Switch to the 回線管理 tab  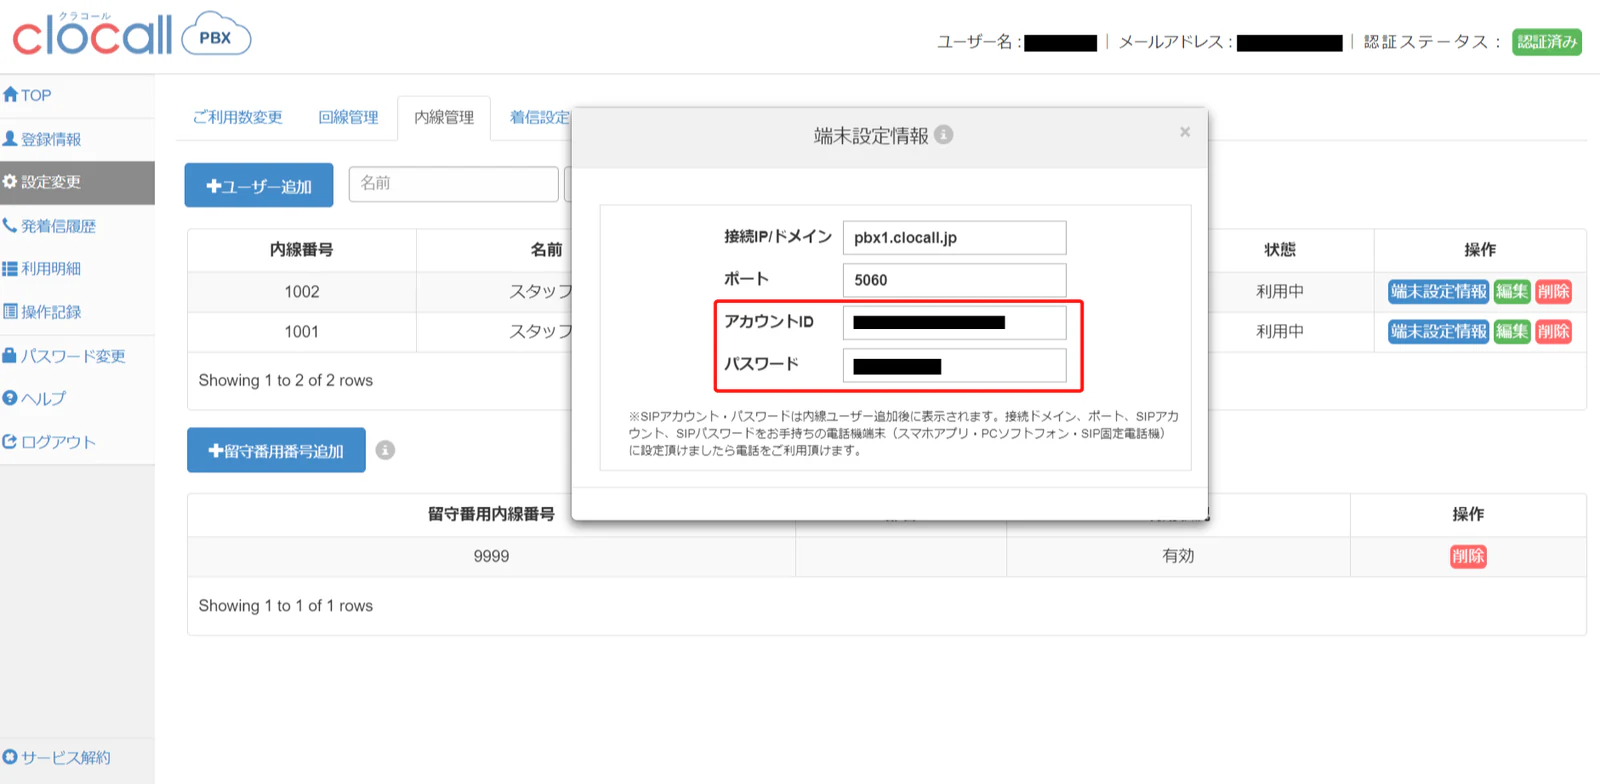(348, 117)
